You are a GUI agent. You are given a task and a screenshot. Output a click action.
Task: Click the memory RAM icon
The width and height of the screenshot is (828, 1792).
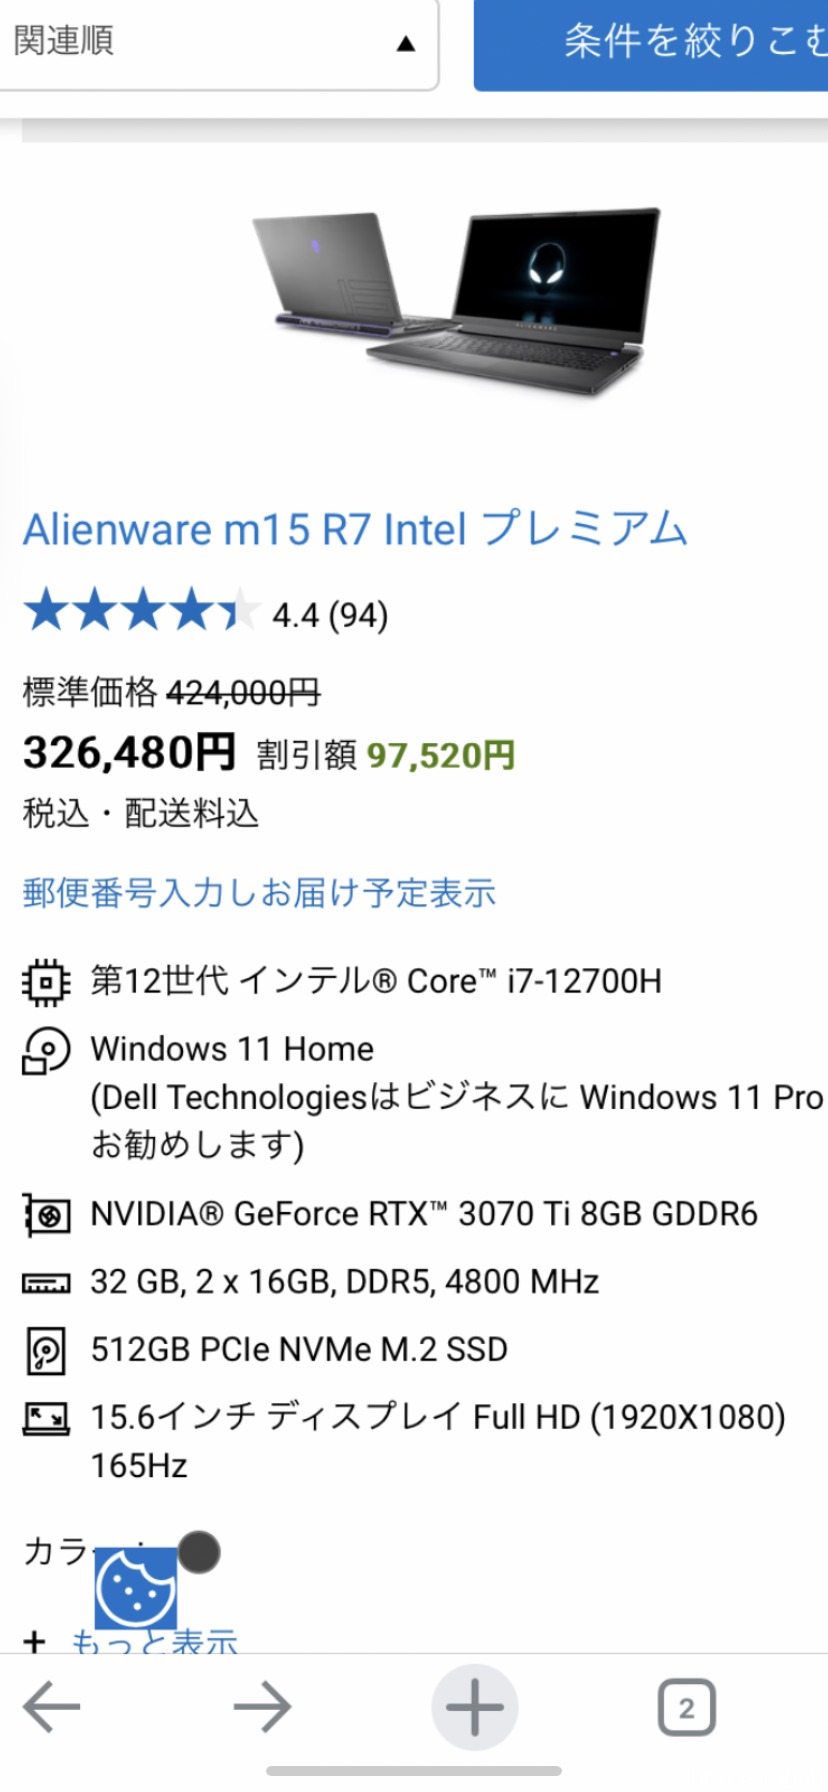[x=46, y=1283]
